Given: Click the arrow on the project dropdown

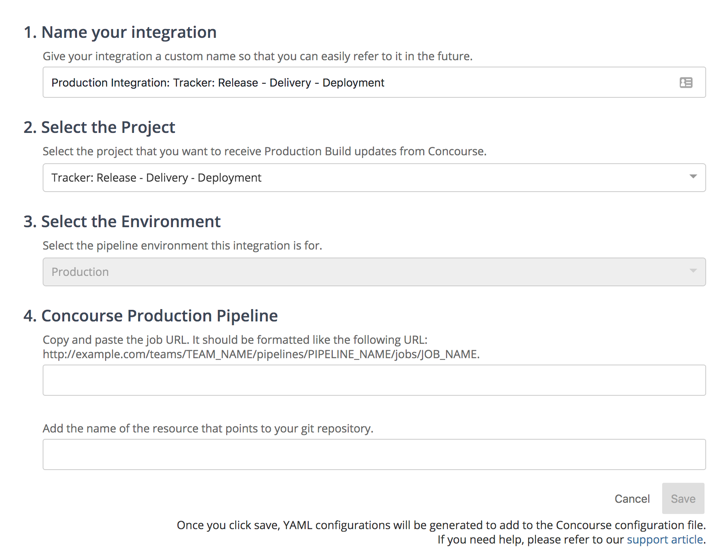Looking at the screenshot, I should pos(693,177).
